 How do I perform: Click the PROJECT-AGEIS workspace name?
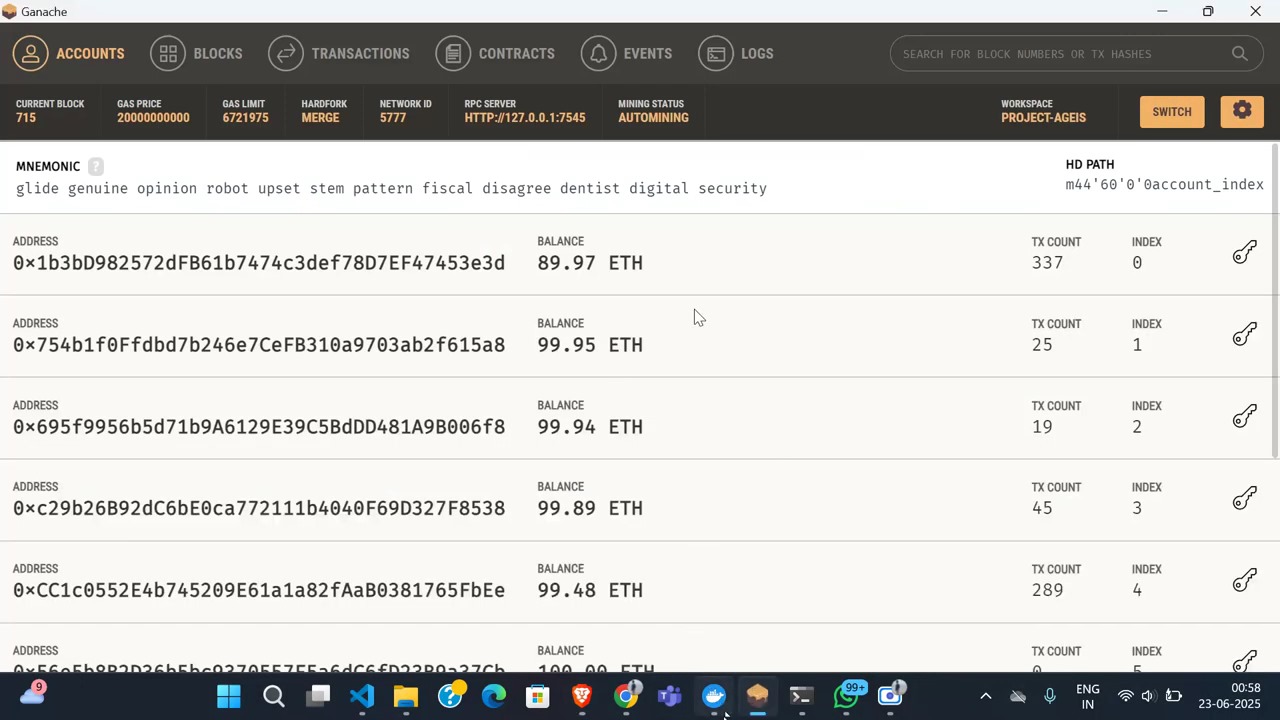click(1043, 118)
